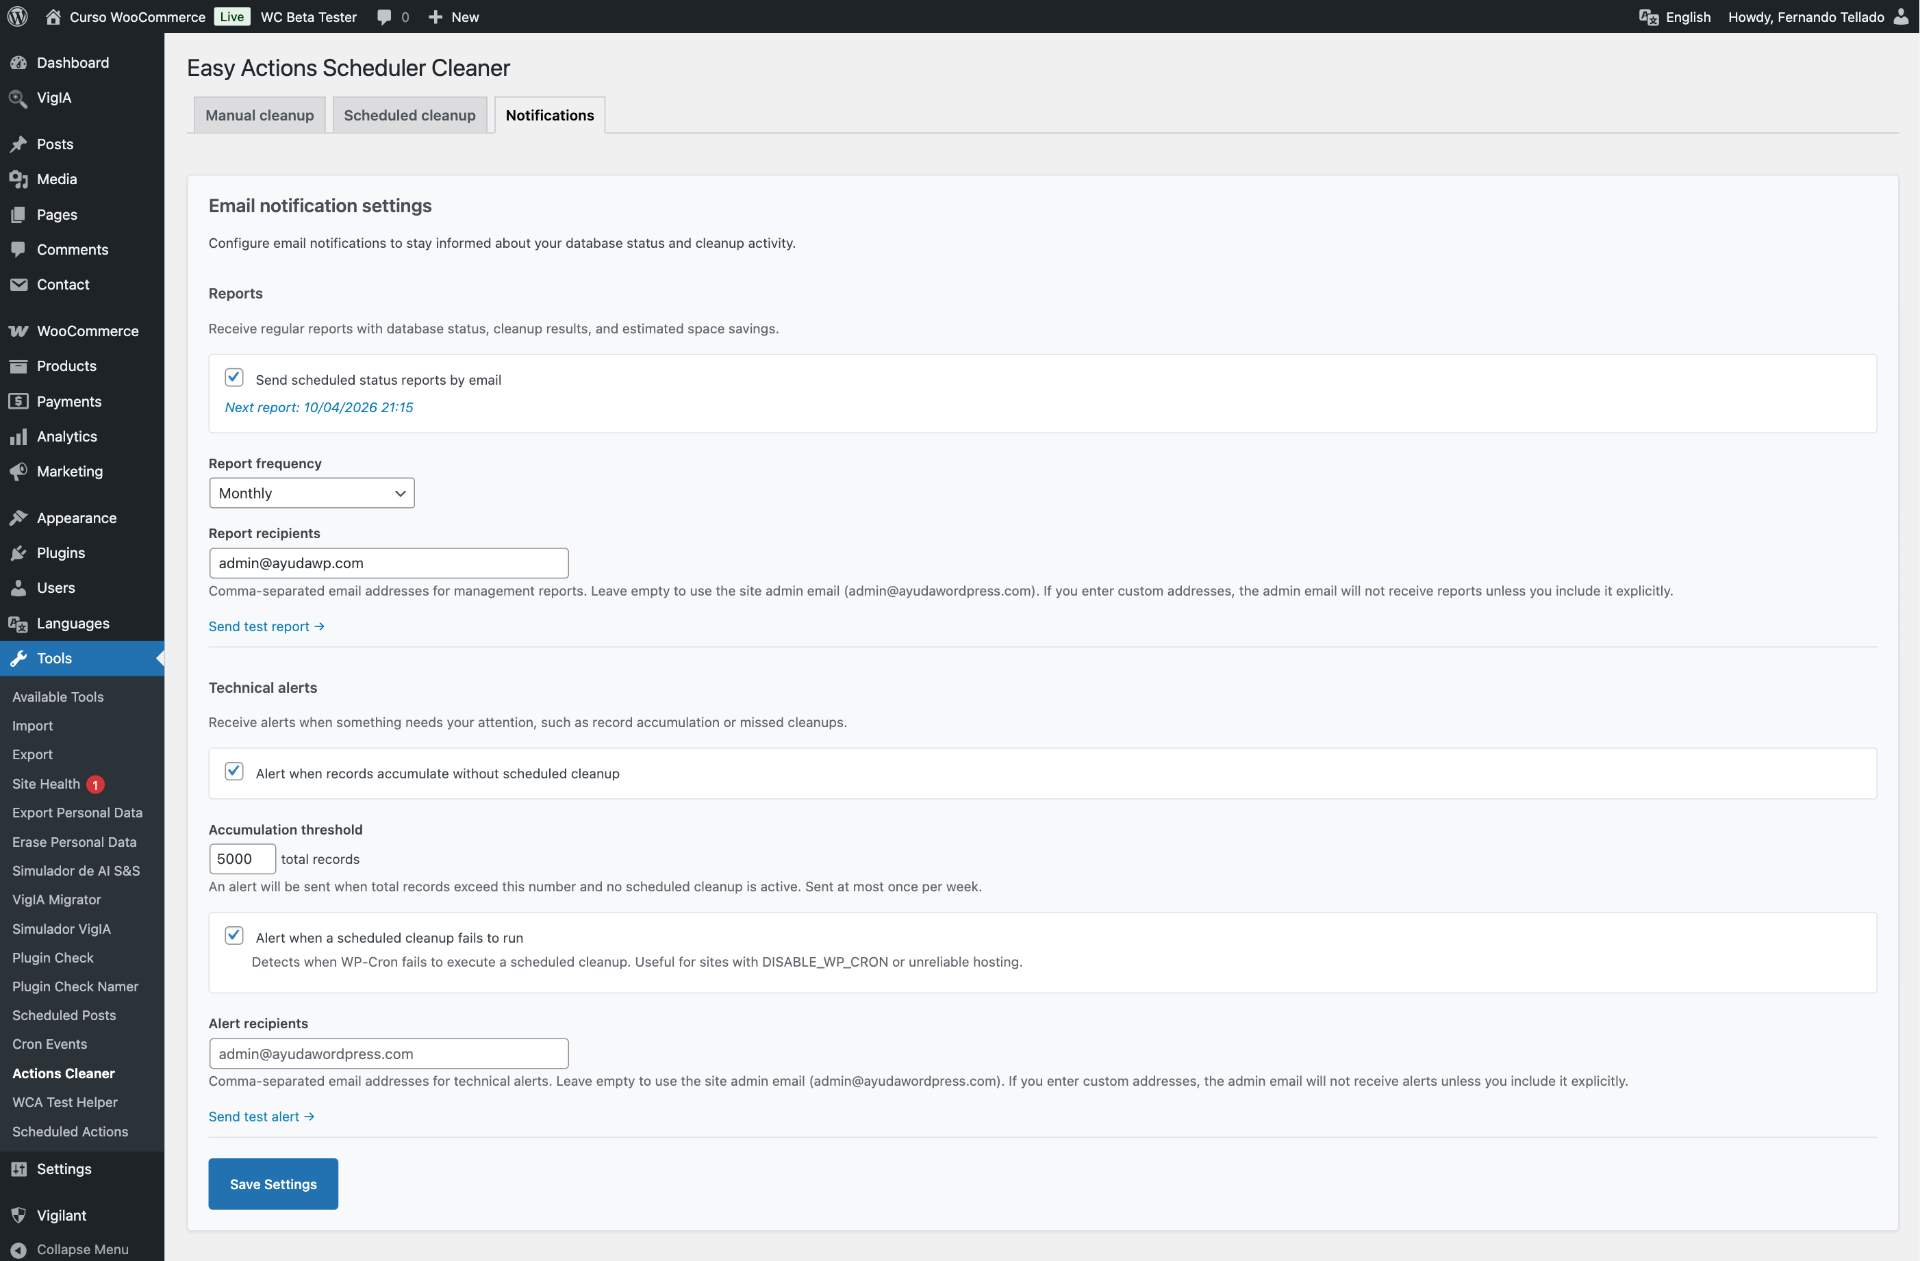Click the Collapse Menu arrow icon
Viewport: 1920px width, 1261px height.
click(x=18, y=1249)
